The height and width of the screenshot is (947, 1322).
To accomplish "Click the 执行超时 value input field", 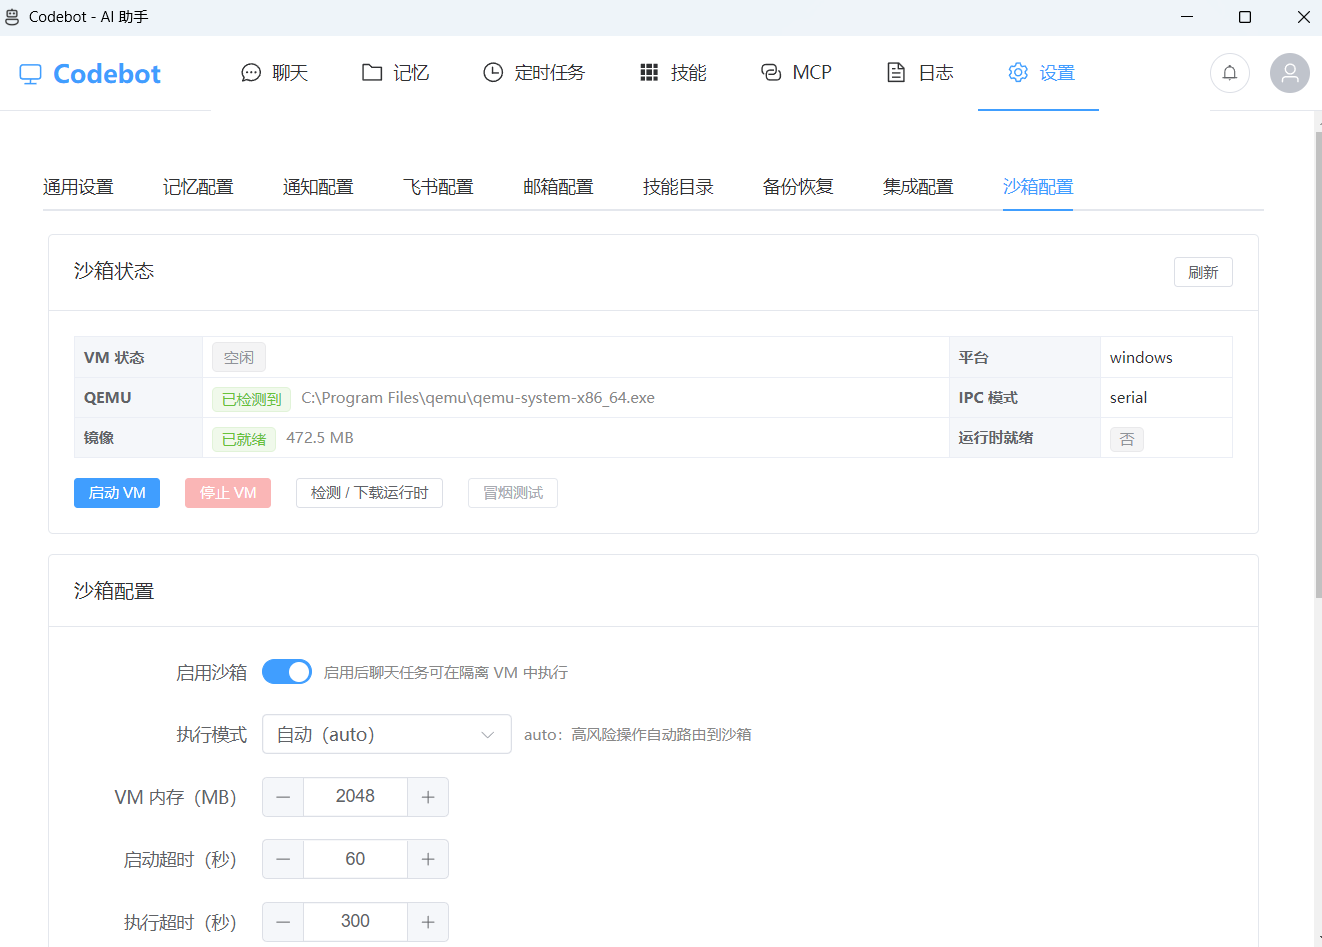I will point(355,921).
